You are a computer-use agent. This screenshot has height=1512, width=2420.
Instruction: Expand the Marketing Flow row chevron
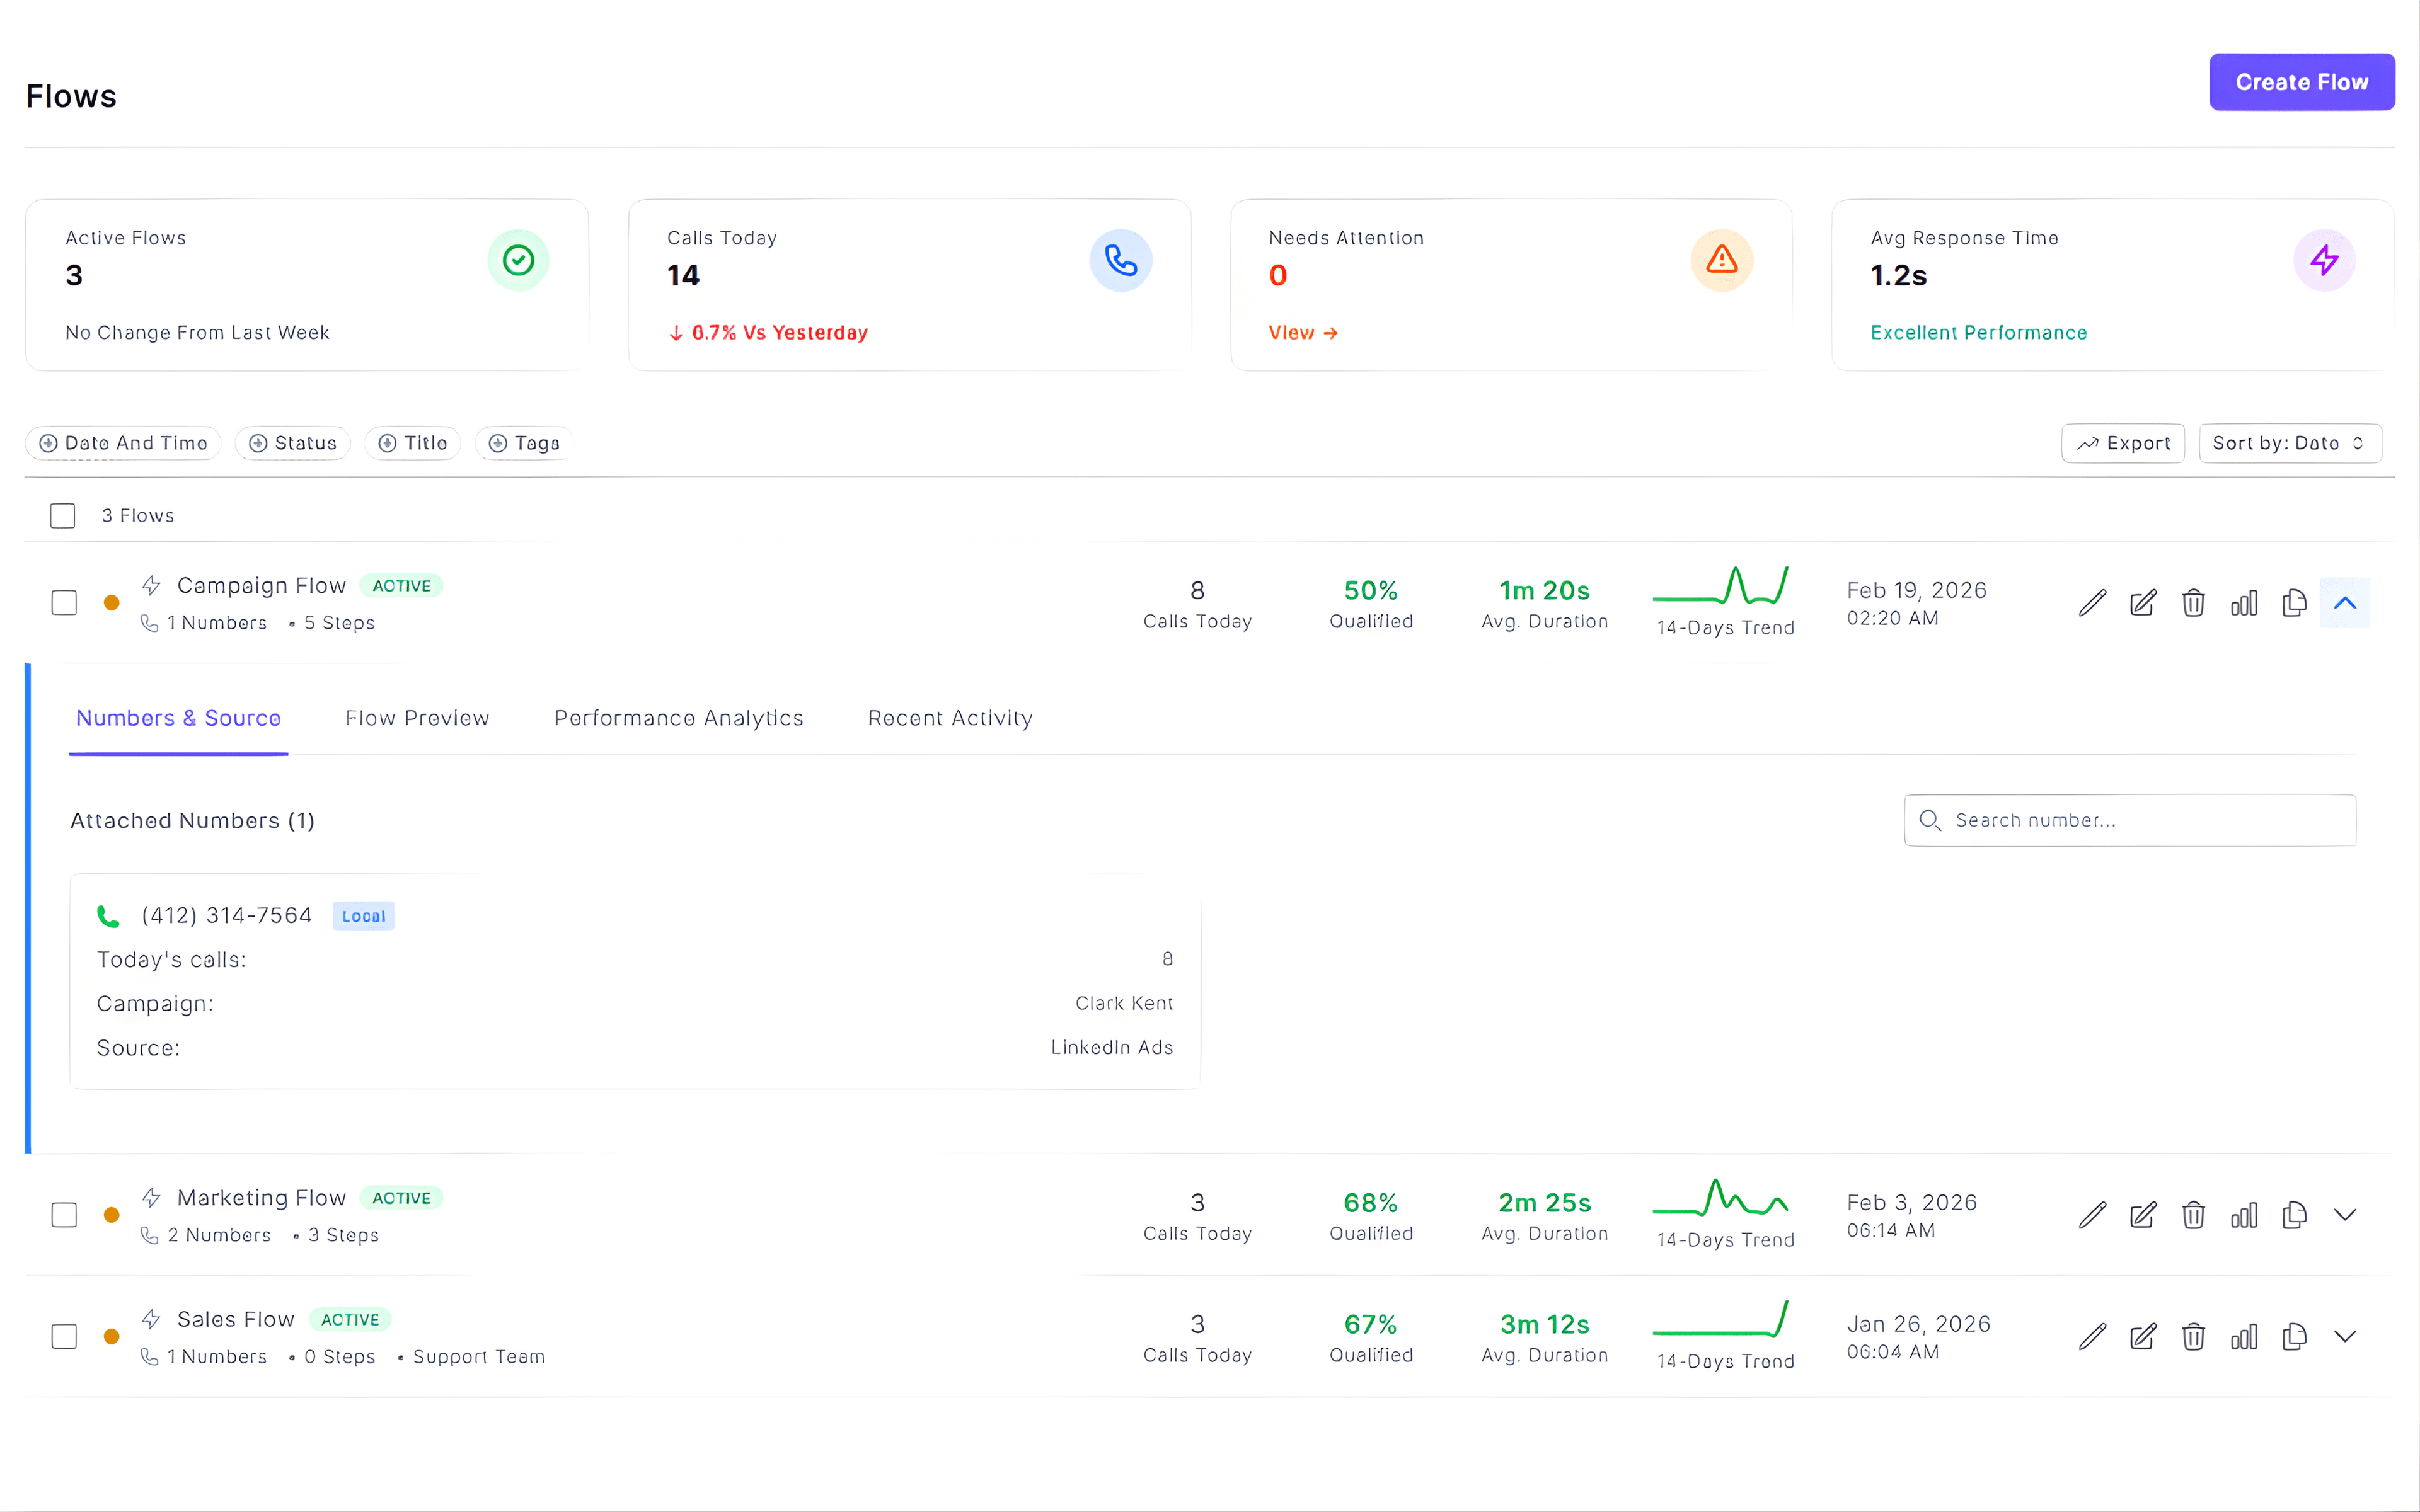tap(2345, 1215)
